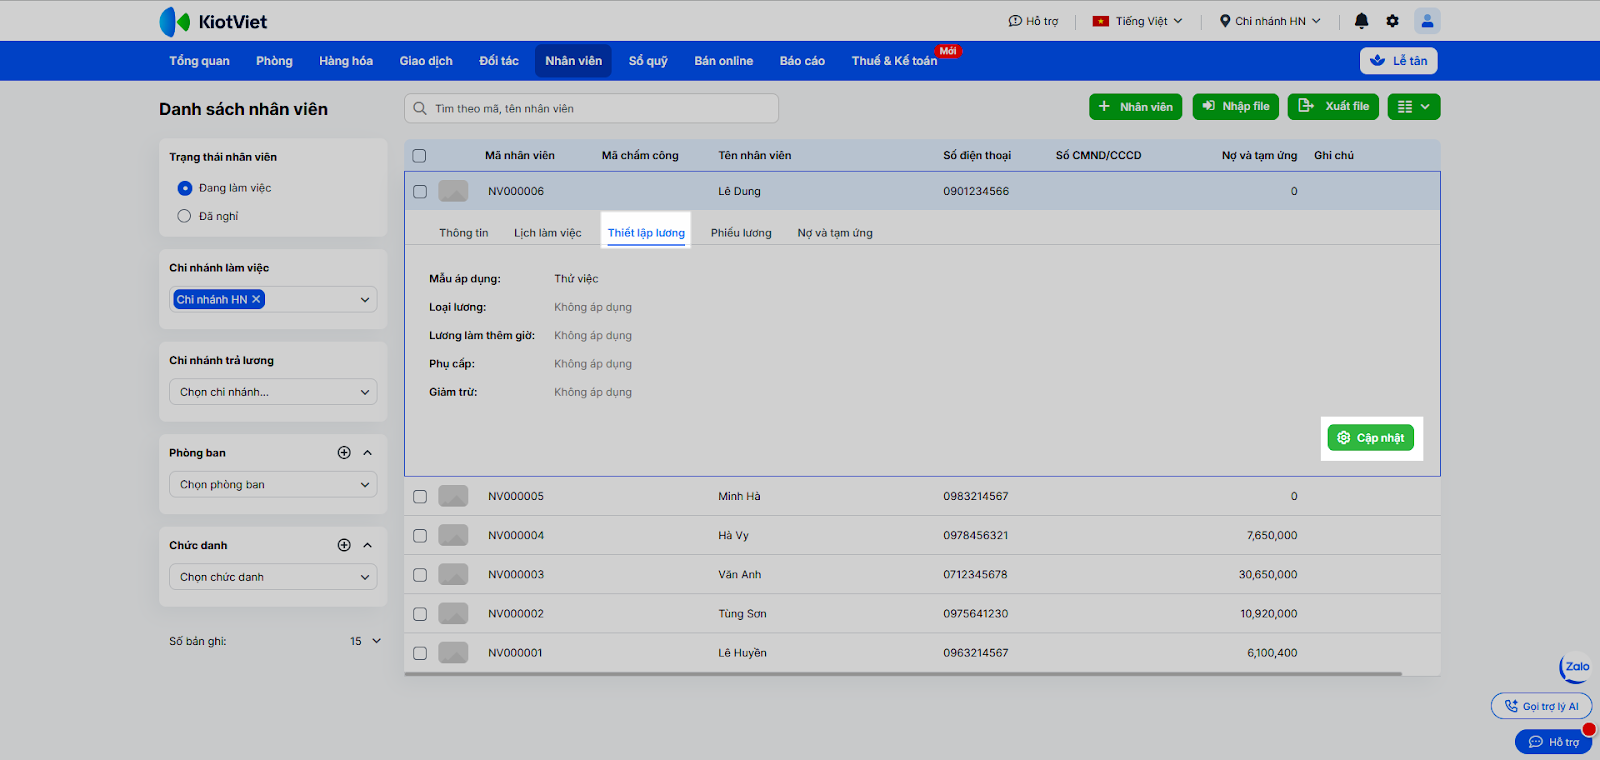
Task: Expand the Chi nhánh trả lương dropdown
Action: coord(273,392)
